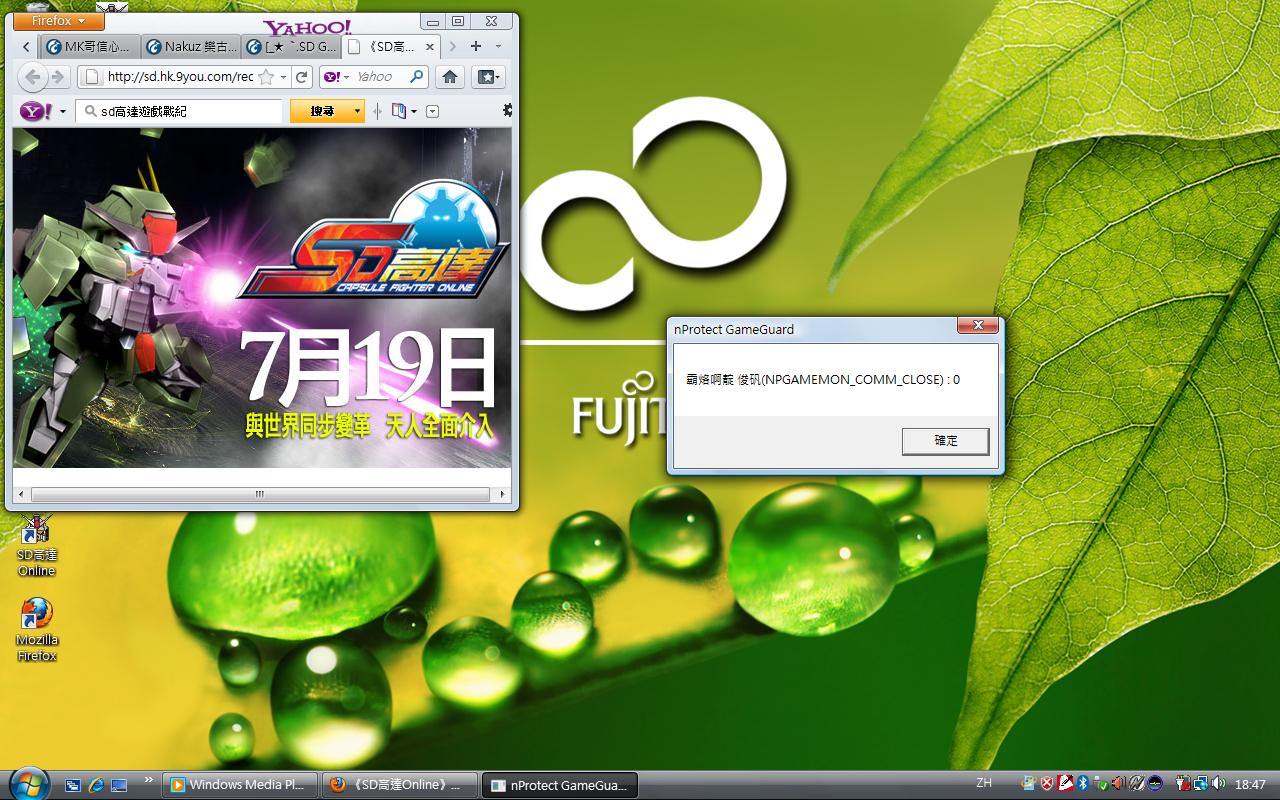This screenshot has height=800, width=1280.
Task: Open the Mozilla Firefox desktop shortcut
Action: click(37, 630)
